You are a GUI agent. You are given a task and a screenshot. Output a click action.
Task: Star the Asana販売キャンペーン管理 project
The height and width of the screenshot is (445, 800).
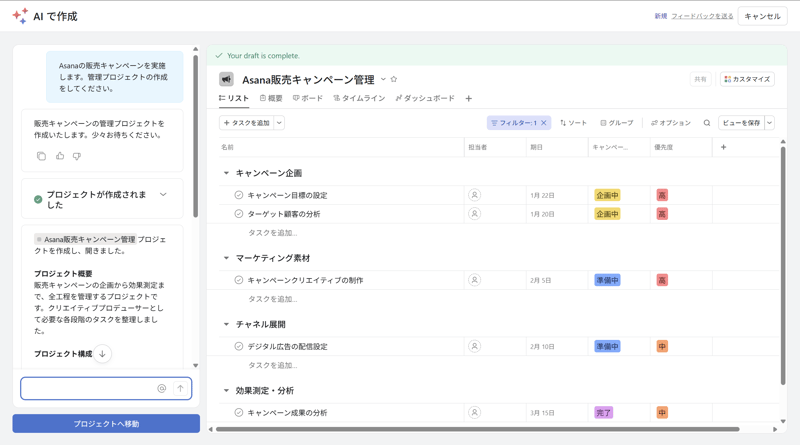(x=394, y=79)
